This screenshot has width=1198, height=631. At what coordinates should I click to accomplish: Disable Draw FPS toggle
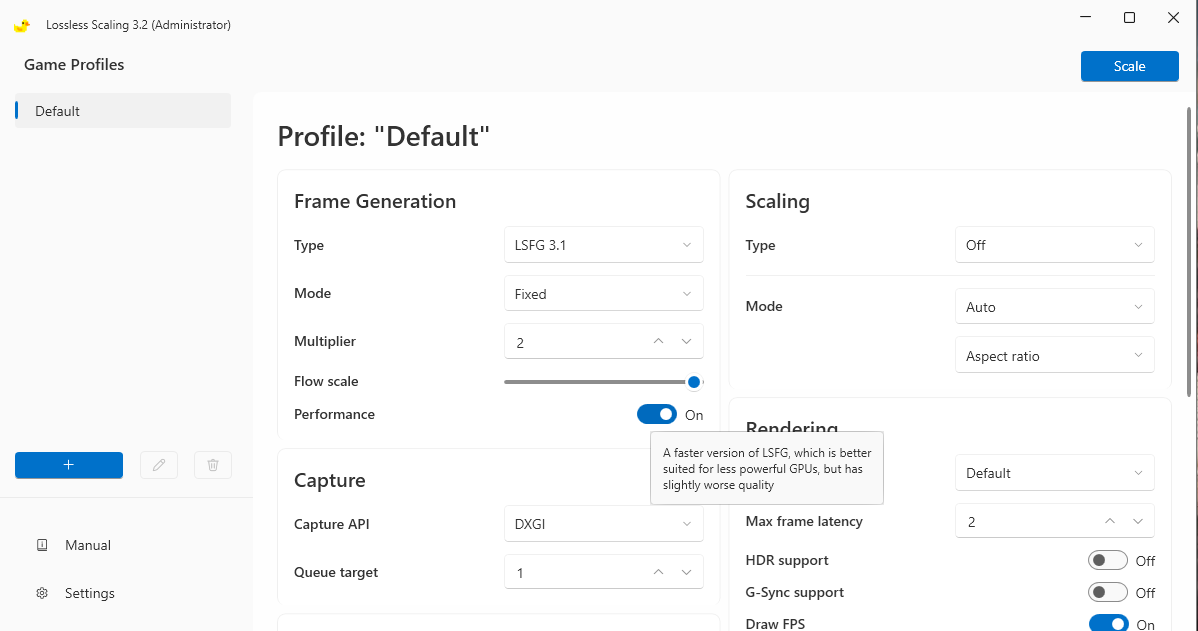click(1108, 623)
